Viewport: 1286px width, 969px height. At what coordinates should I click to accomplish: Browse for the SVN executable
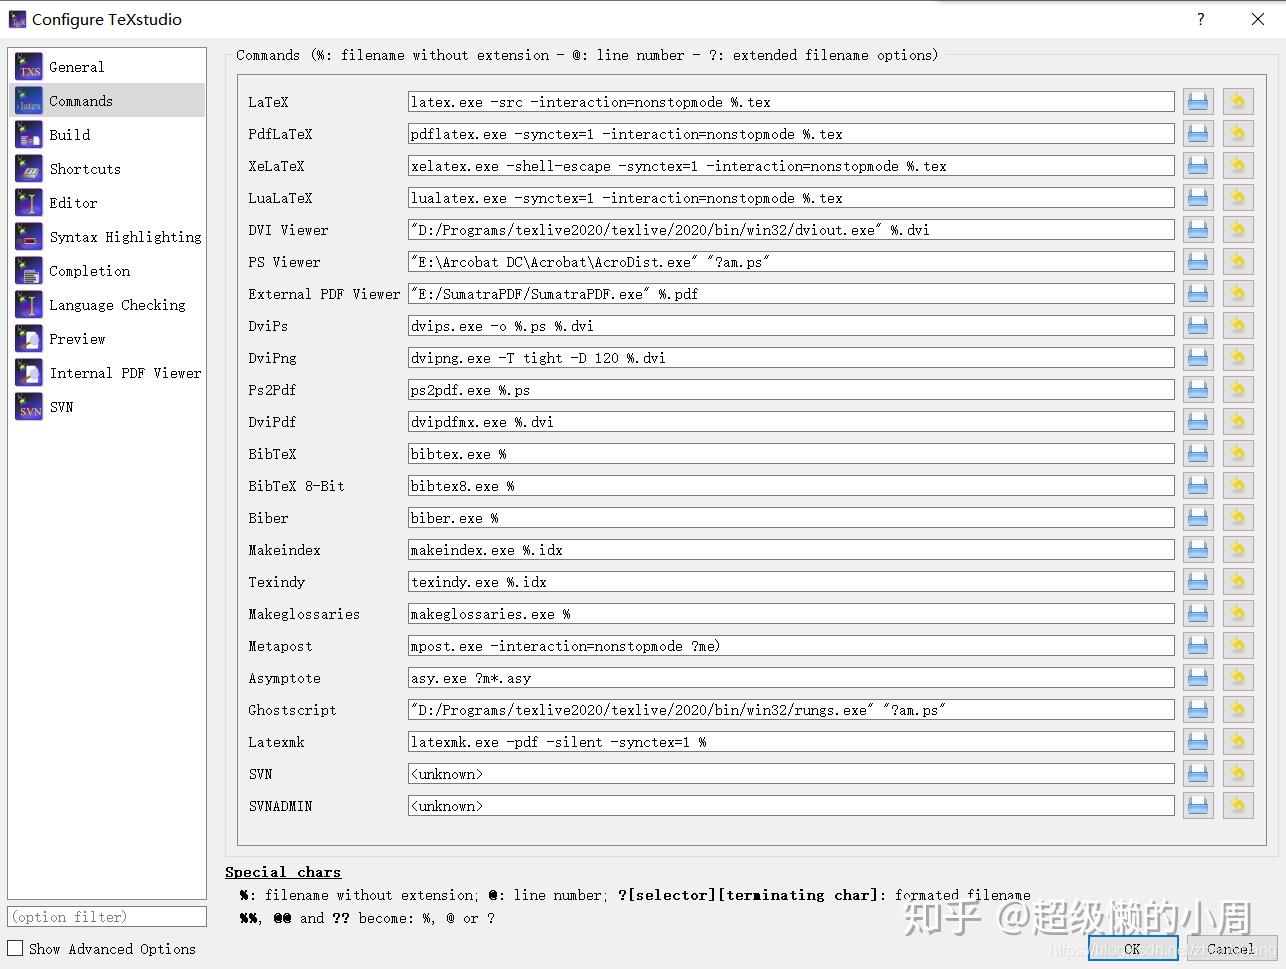(1198, 773)
